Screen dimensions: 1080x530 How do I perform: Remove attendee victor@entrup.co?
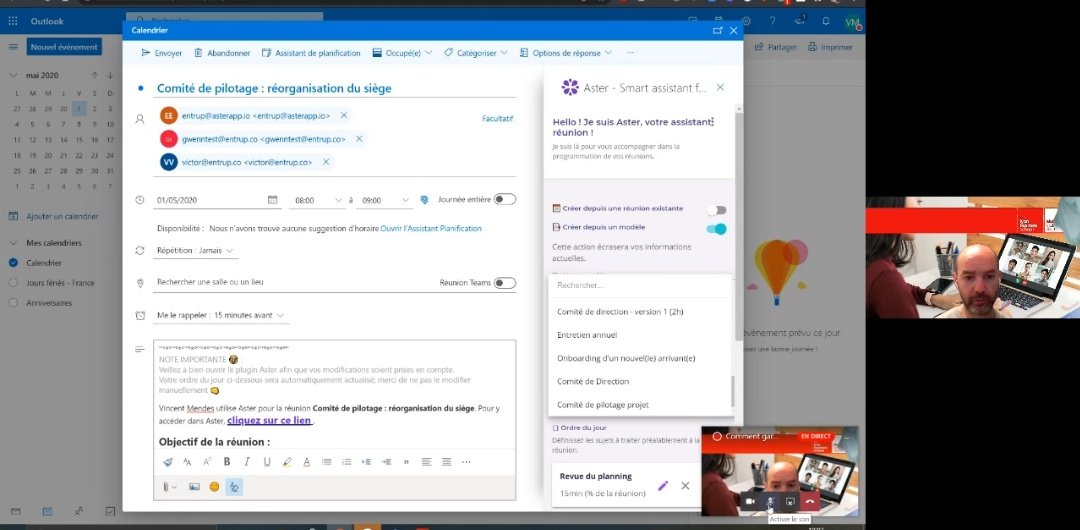tap(326, 162)
